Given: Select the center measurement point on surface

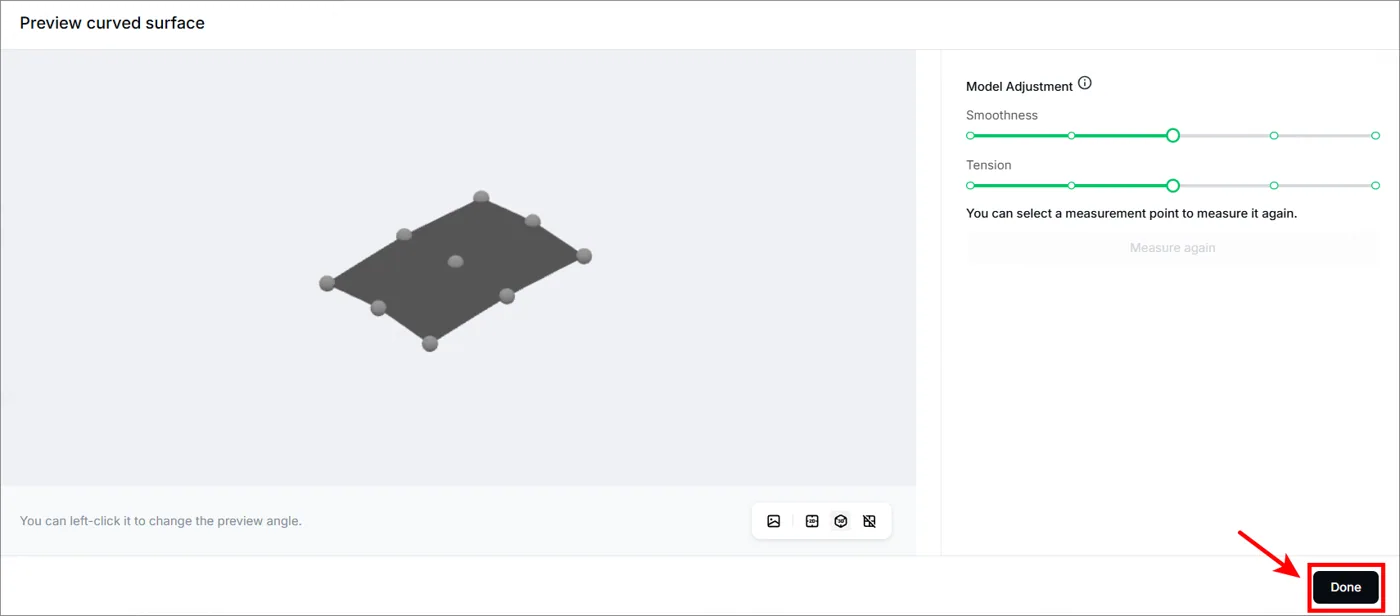Looking at the screenshot, I should pyautogui.click(x=455, y=261).
